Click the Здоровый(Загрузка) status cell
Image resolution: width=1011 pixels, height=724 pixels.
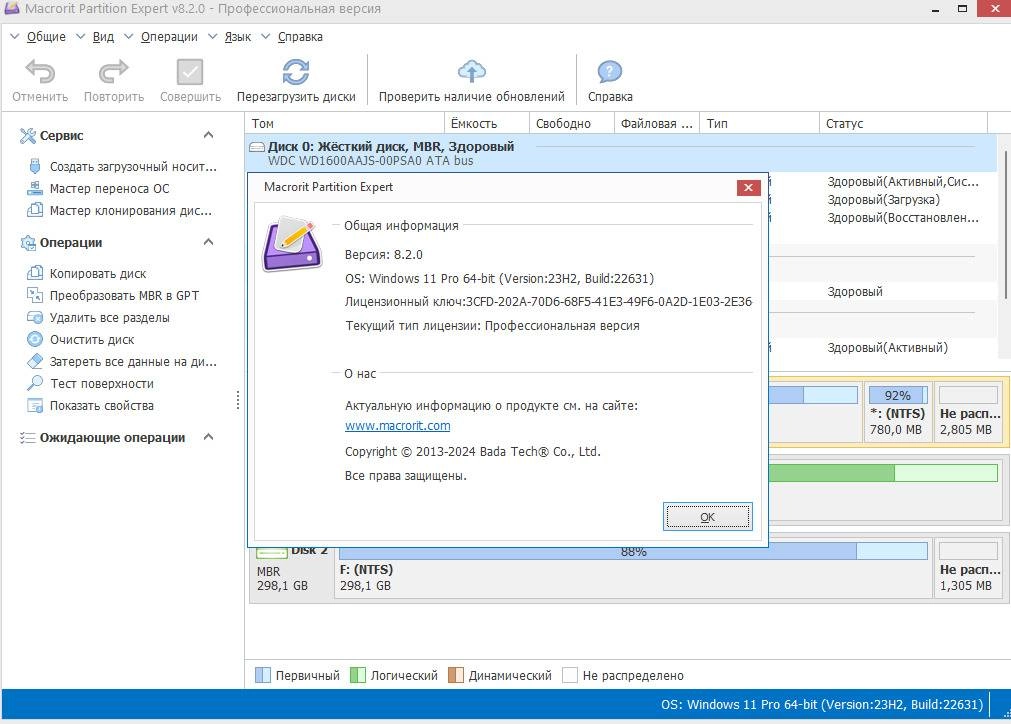pyautogui.click(x=883, y=200)
